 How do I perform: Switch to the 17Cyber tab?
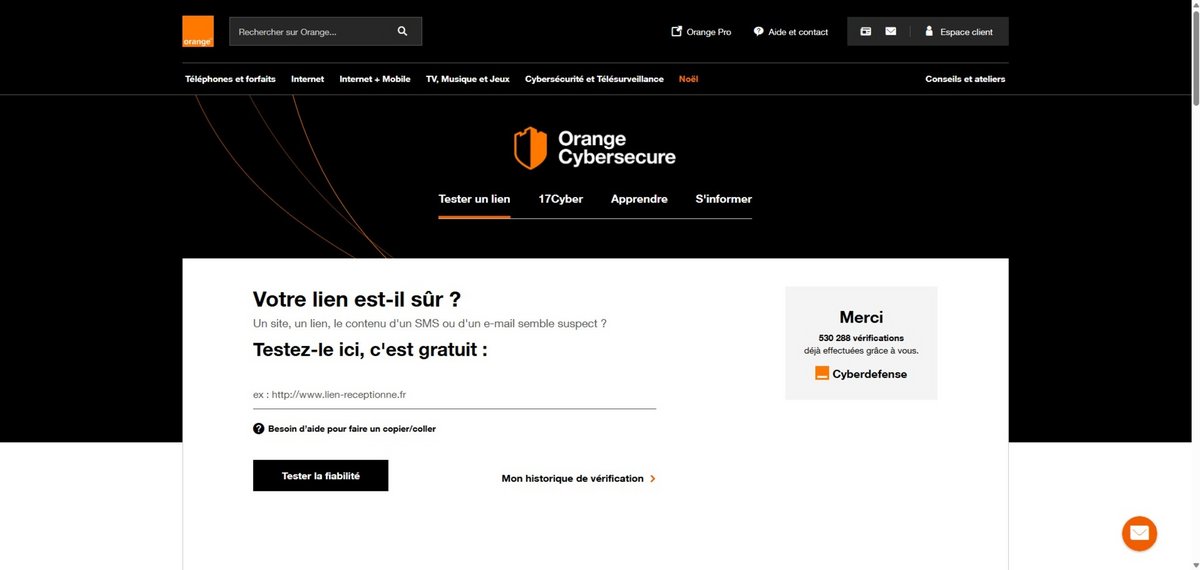(560, 199)
